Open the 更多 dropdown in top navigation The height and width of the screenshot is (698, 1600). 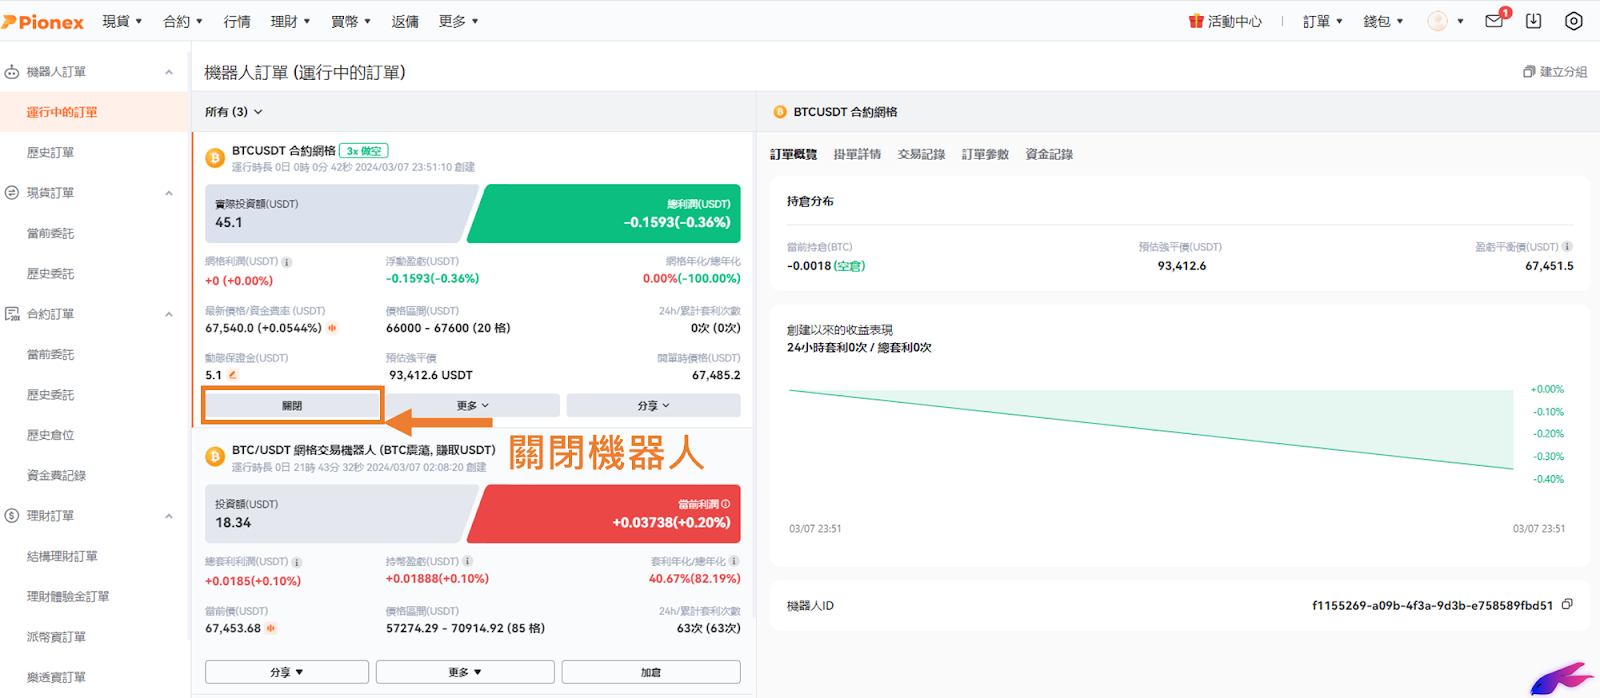[459, 21]
